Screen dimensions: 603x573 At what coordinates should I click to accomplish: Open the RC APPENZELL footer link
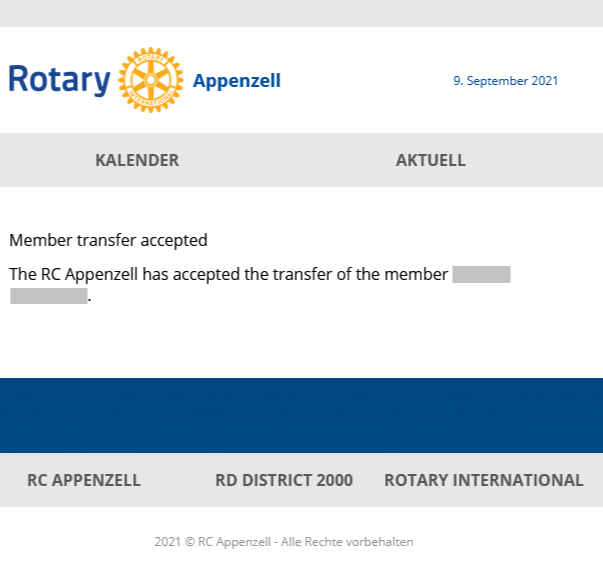(84, 480)
